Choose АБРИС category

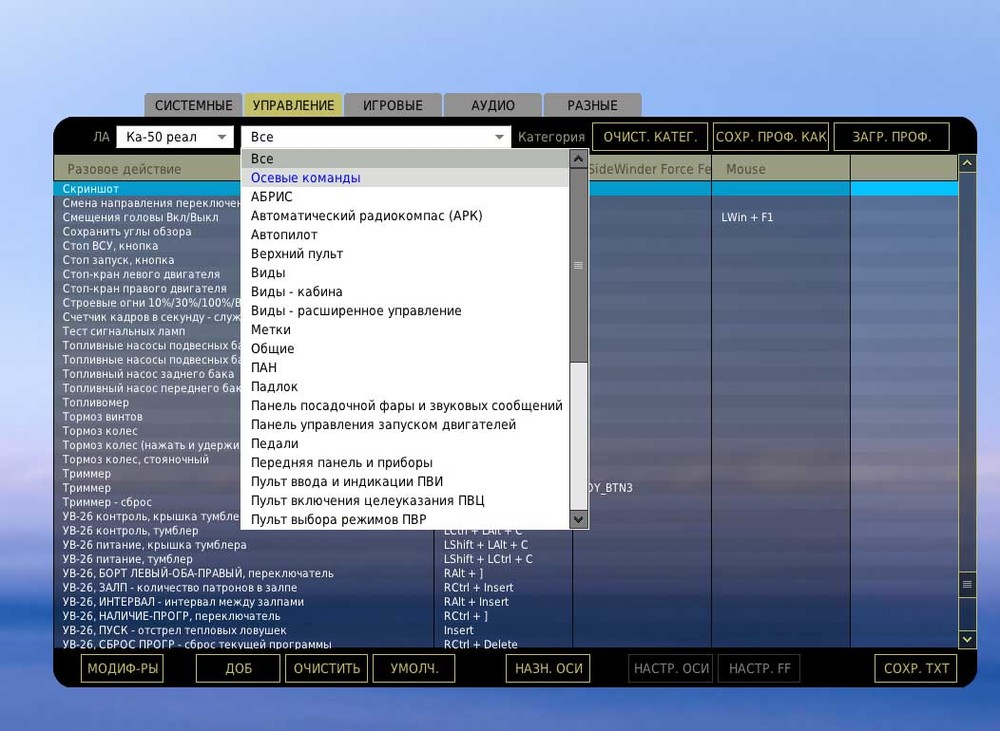click(x=405, y=197)
